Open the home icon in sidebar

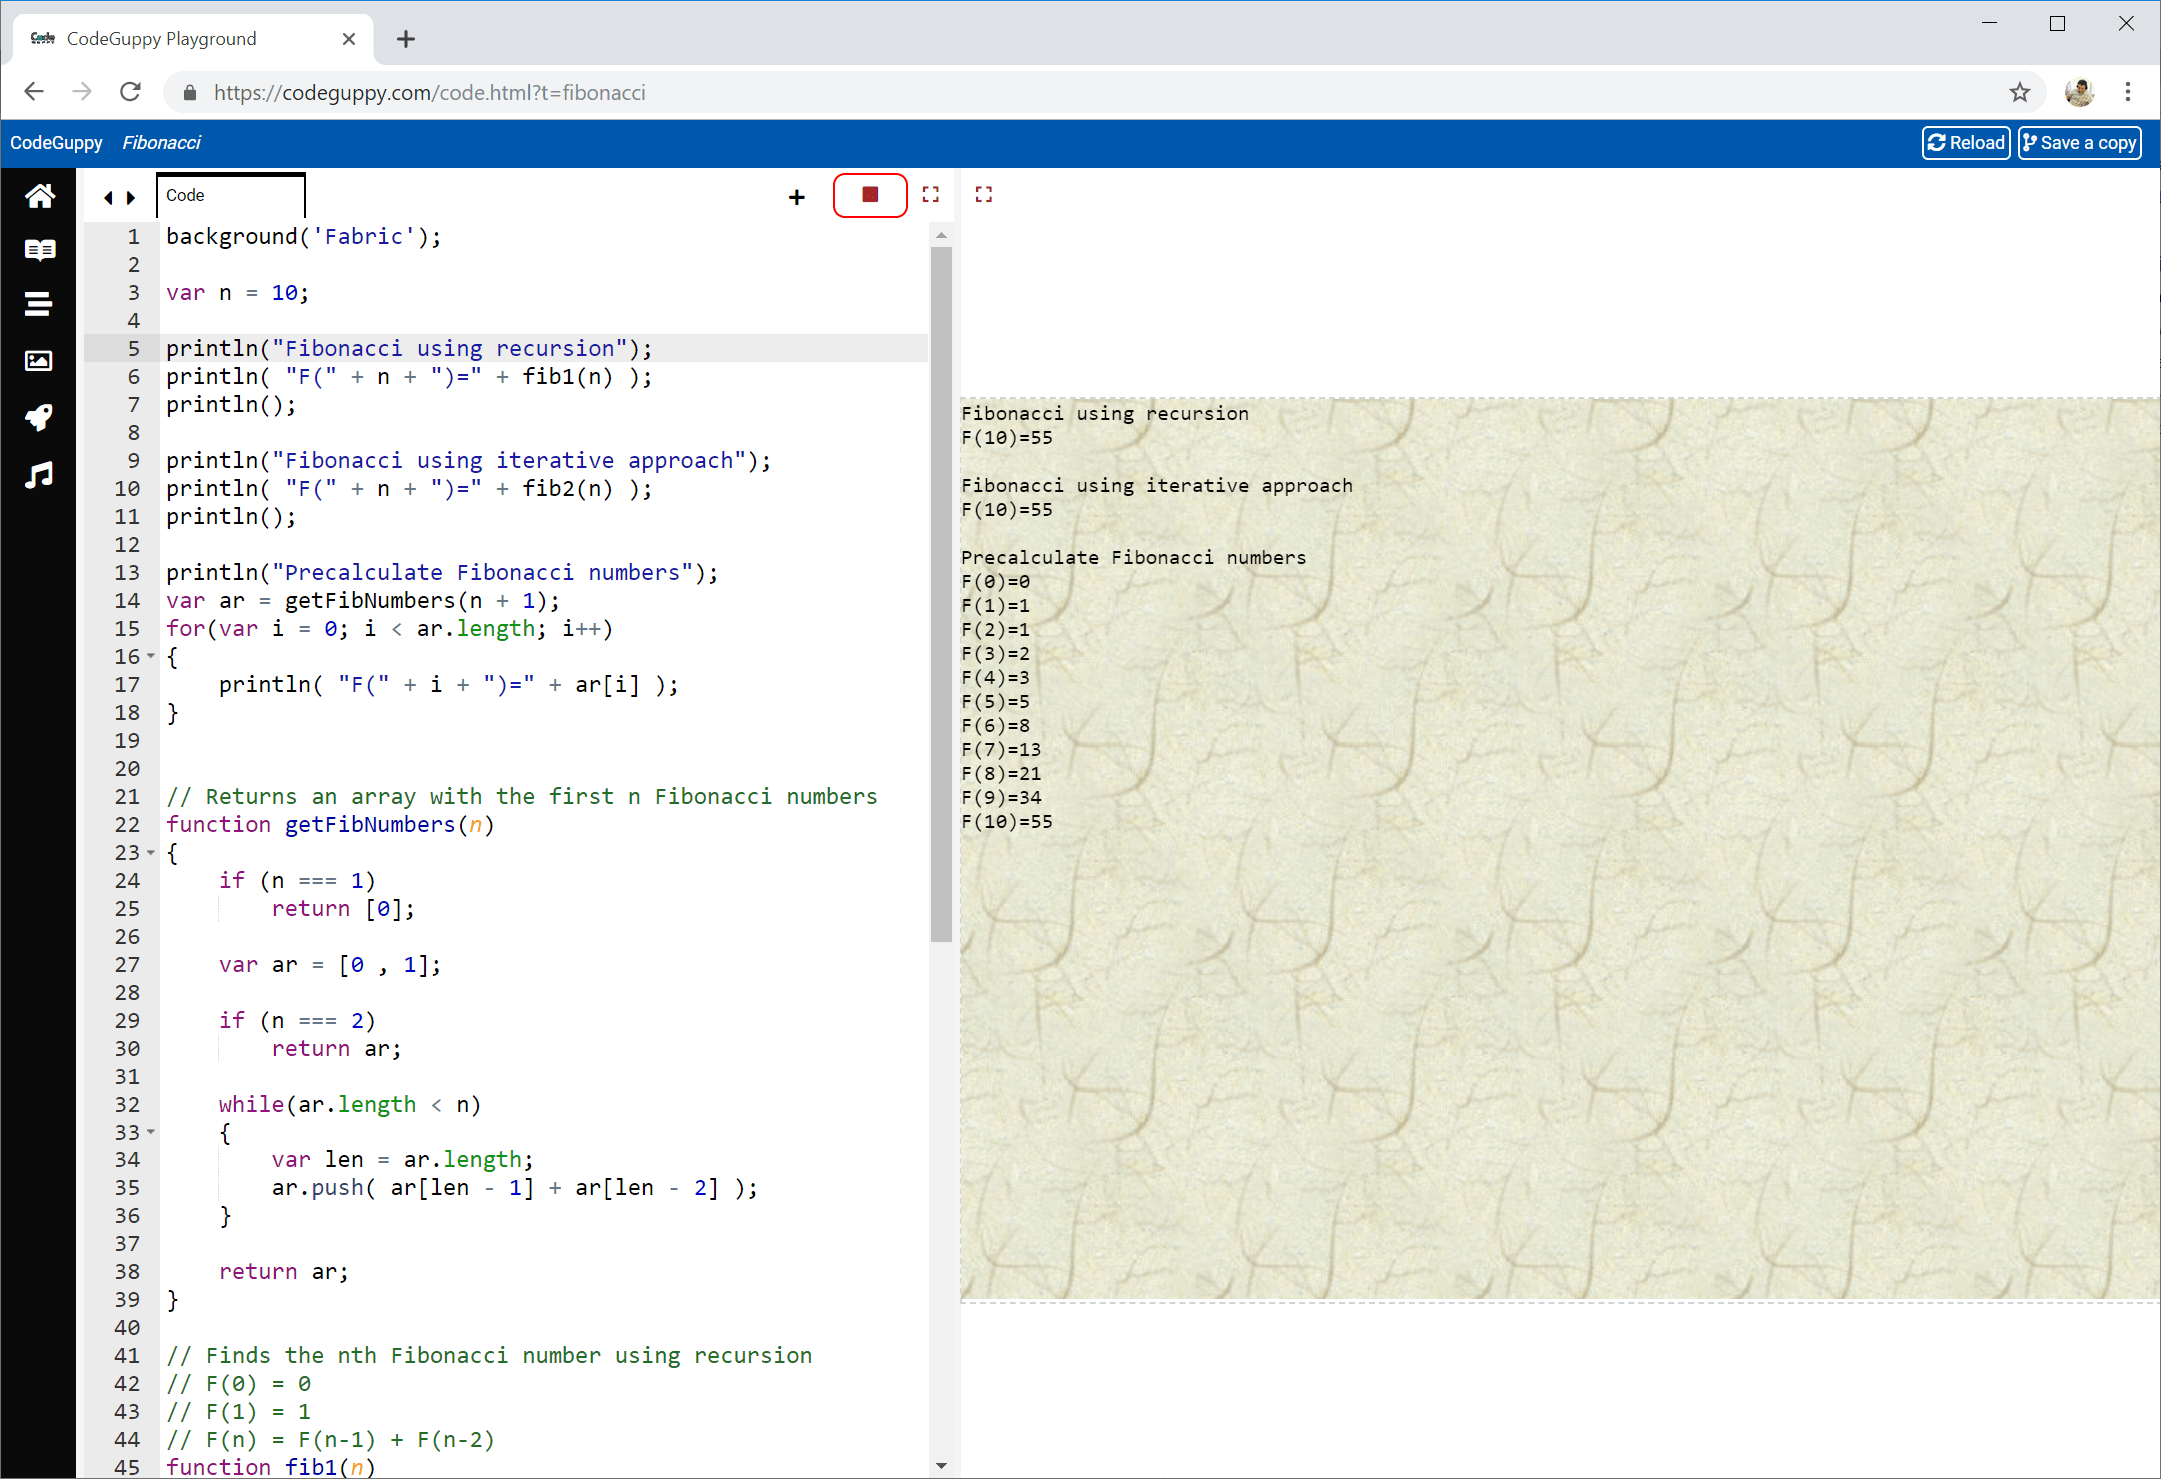pos(39,196)
